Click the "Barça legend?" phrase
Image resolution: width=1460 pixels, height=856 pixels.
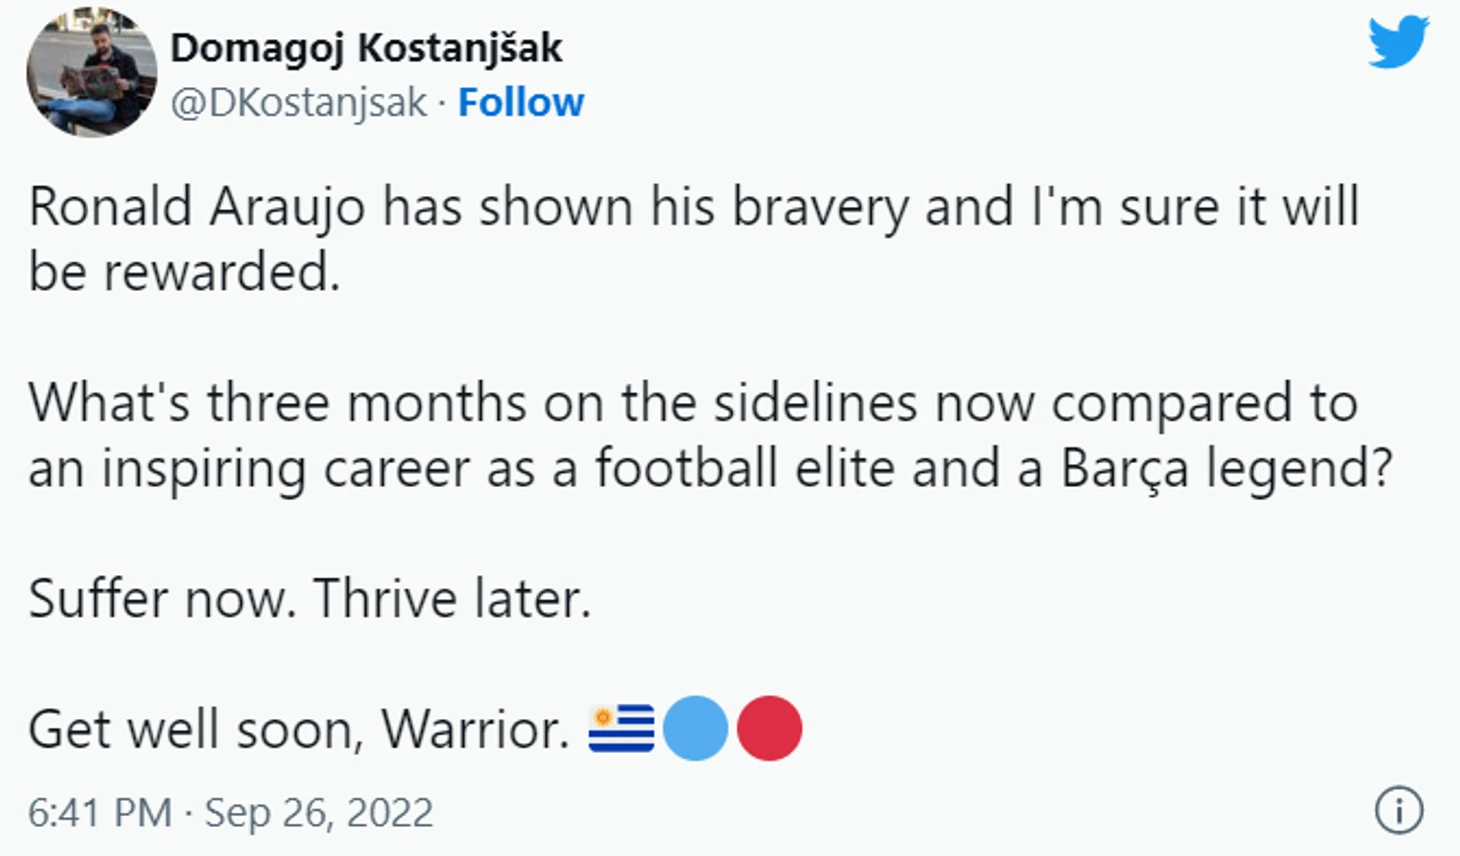click(x=1226, y=469)
